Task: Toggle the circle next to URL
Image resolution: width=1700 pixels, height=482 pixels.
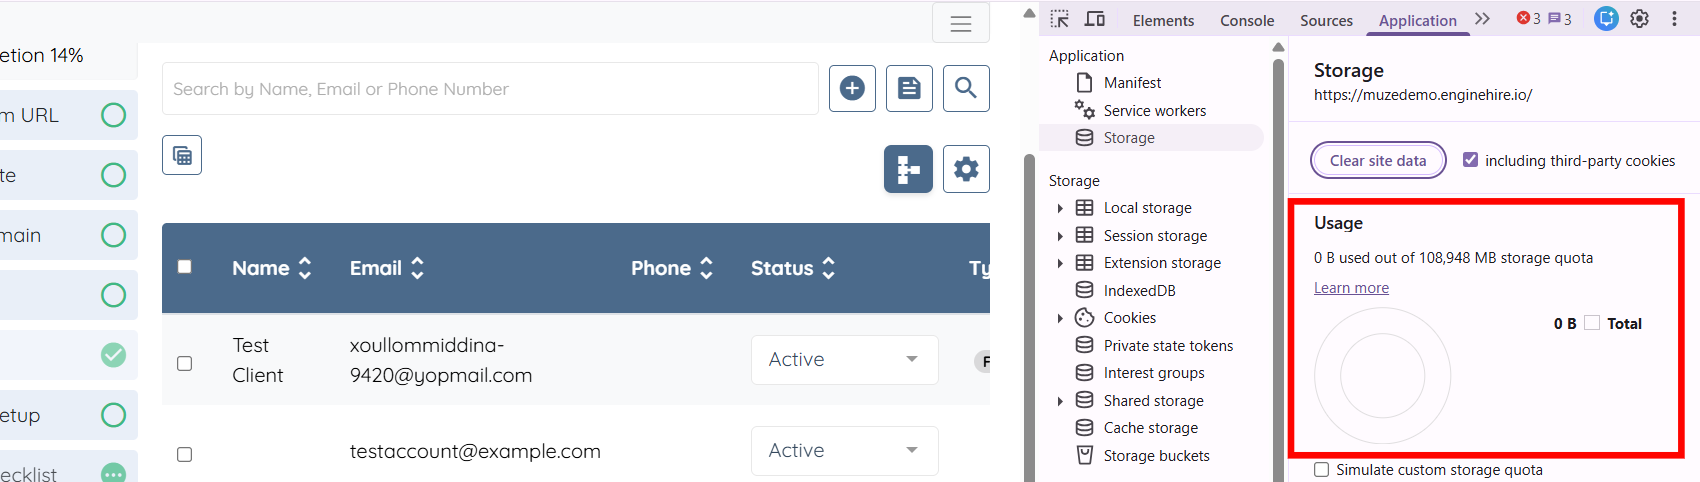Action: 114,115
